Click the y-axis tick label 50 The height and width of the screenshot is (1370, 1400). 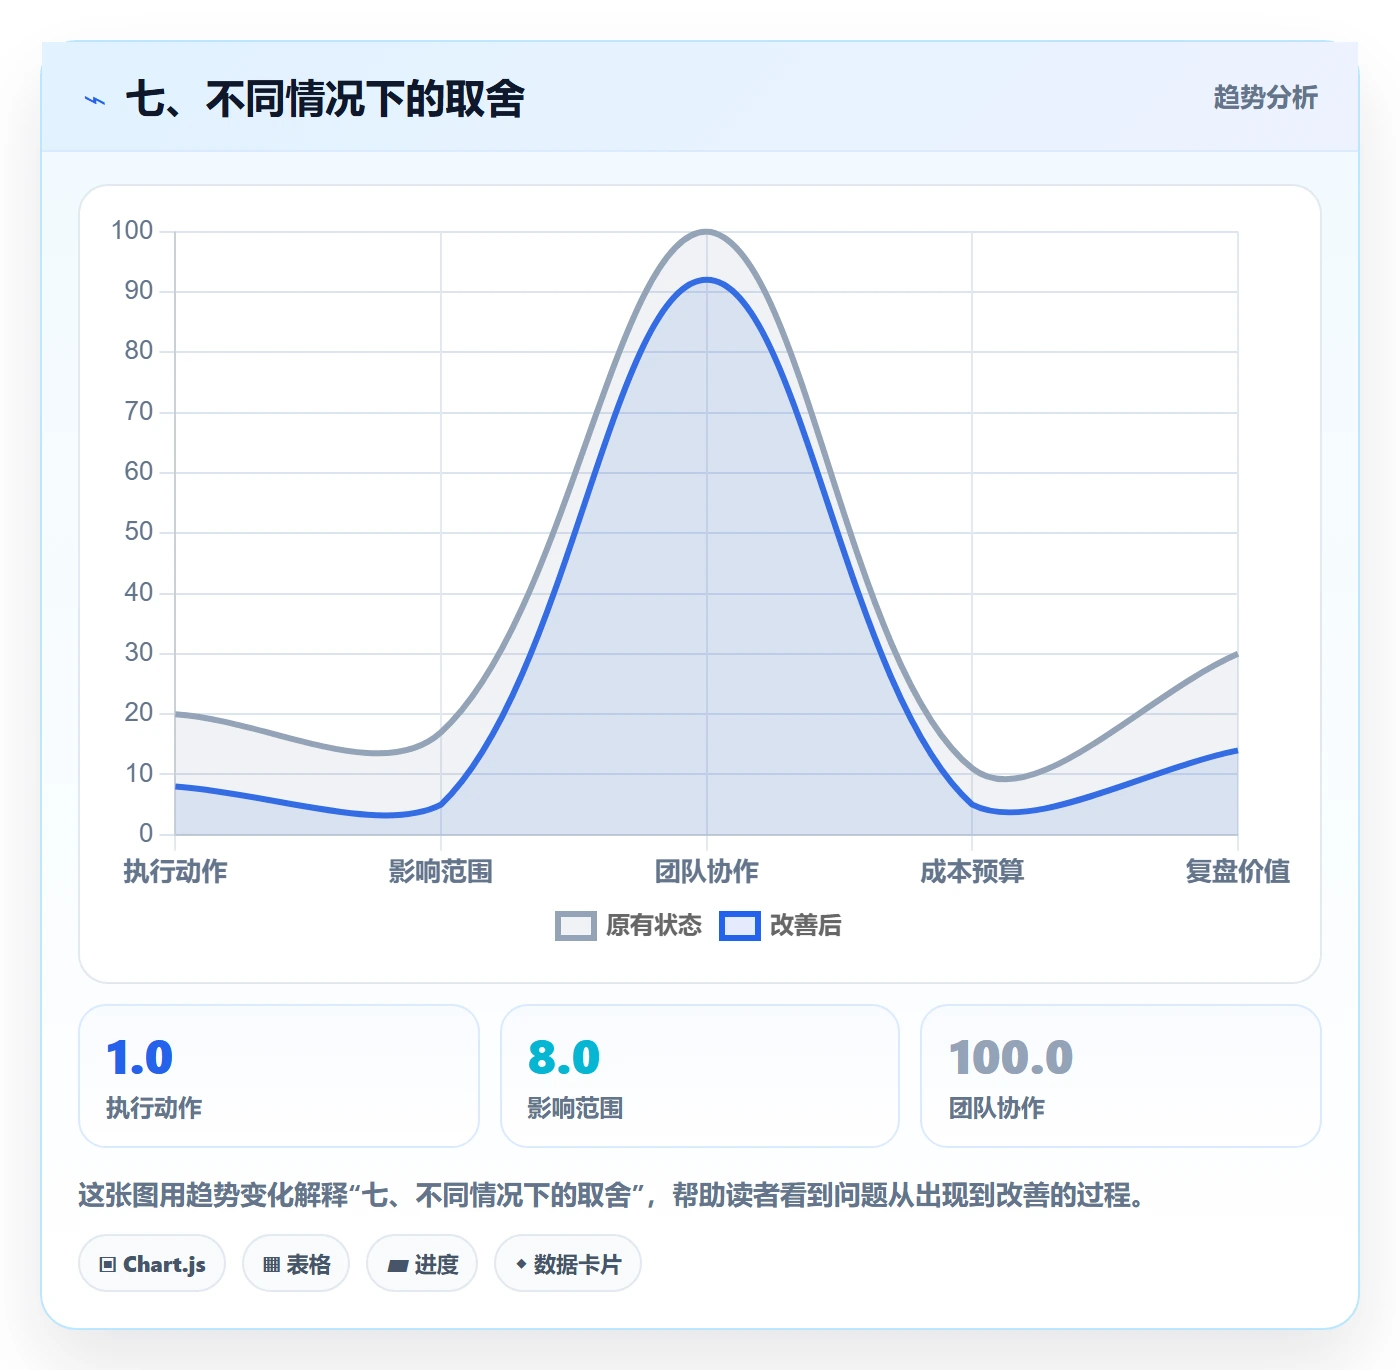tap(139, 532)
